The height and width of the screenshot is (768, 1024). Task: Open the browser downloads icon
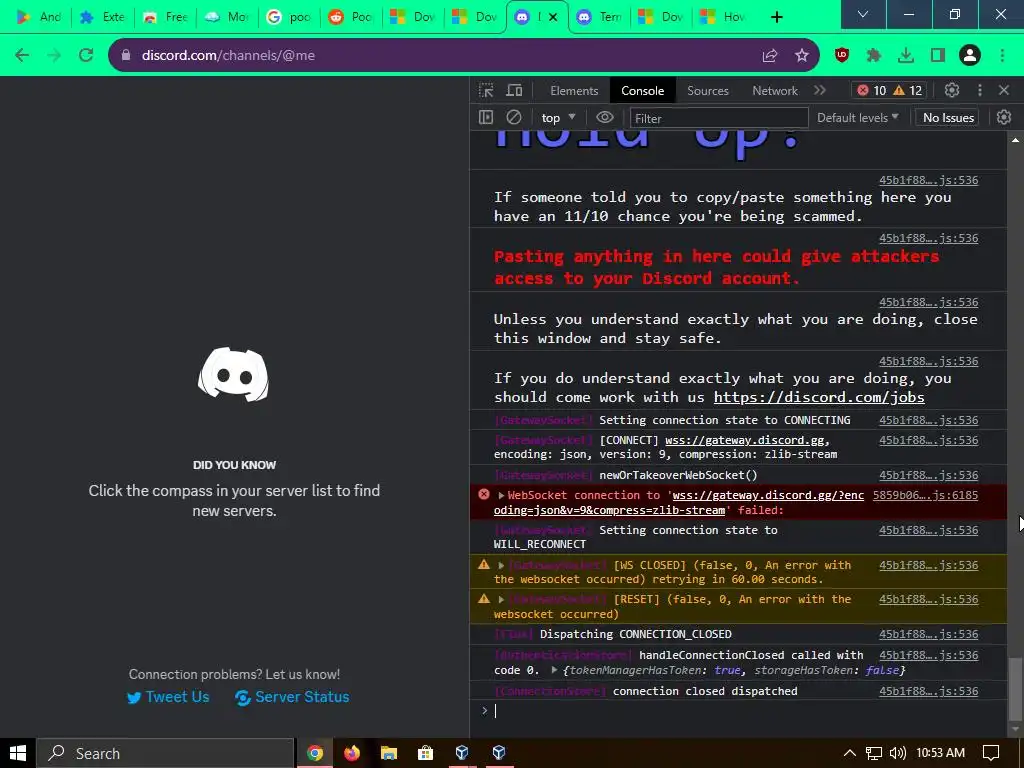[906, 56]
